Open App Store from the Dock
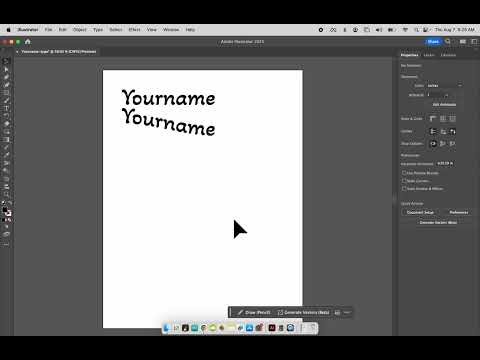Image resolution: width=480 pixels, height=360 pixels. tap(249, 328)
